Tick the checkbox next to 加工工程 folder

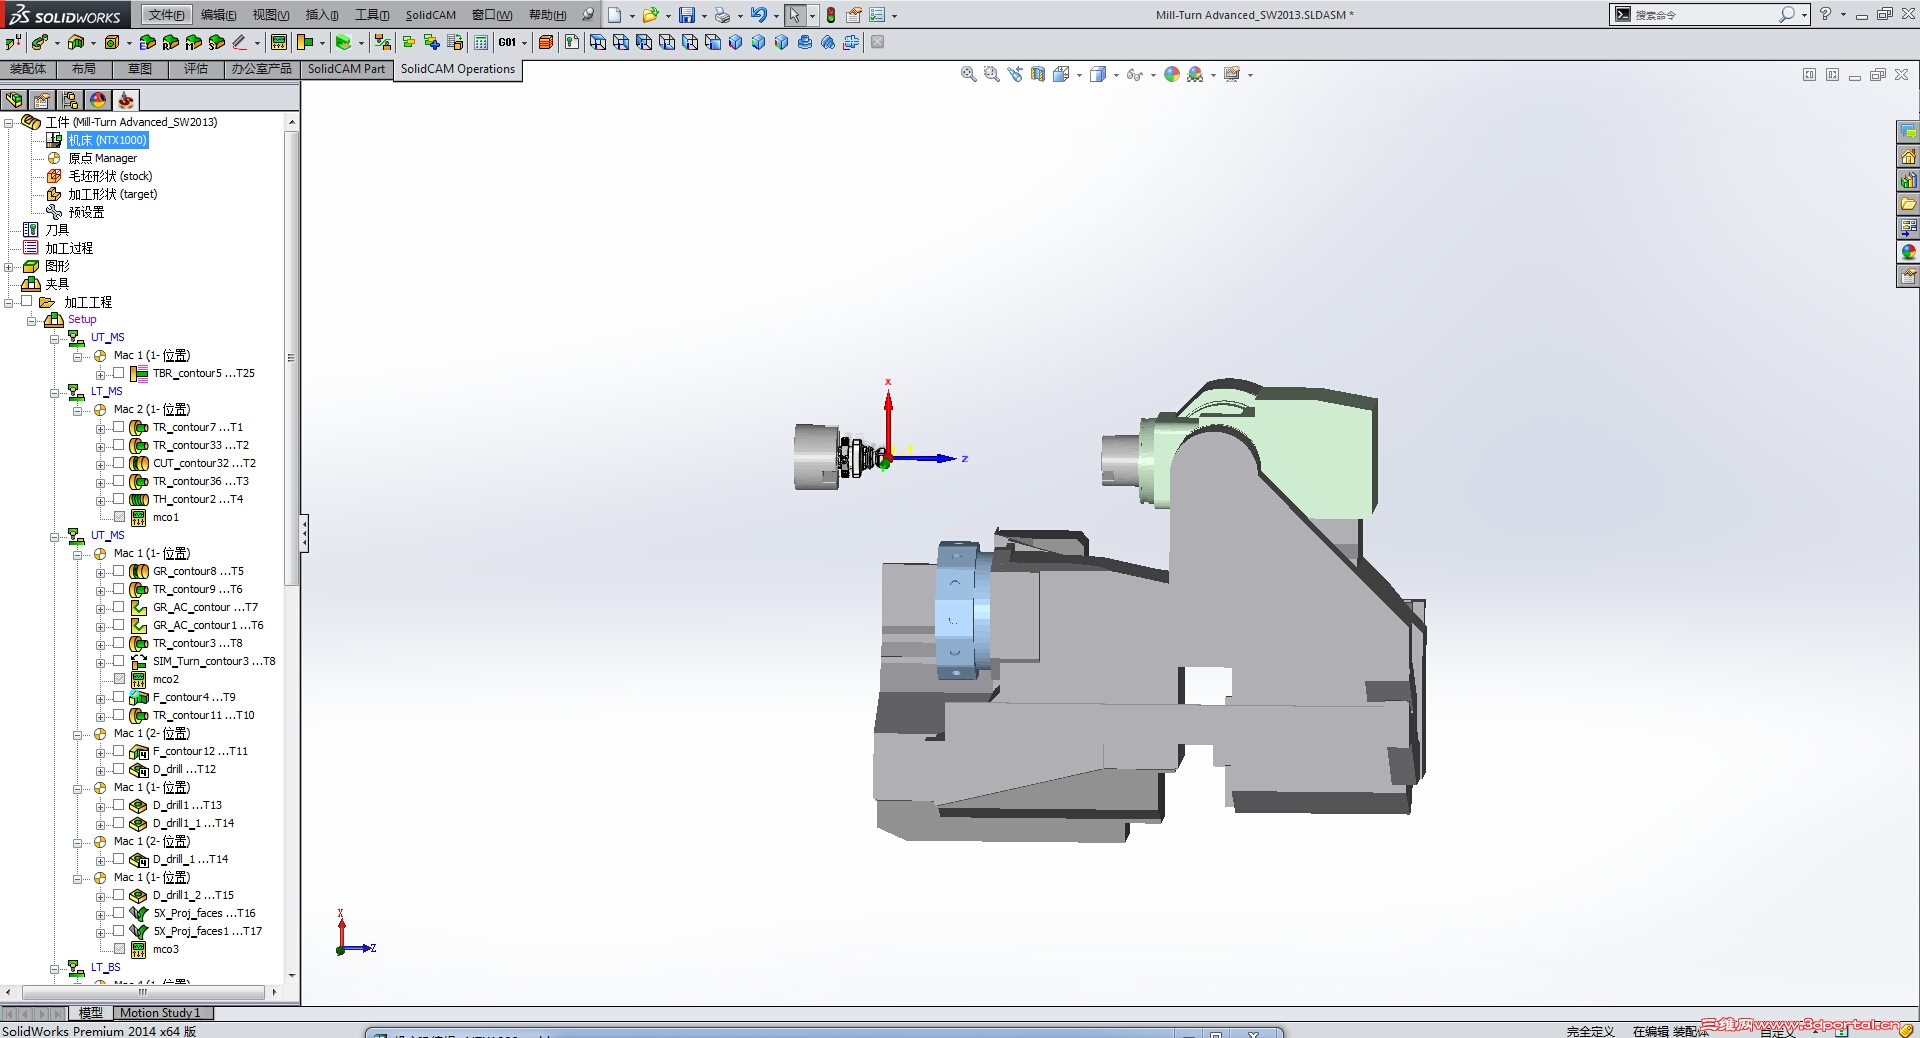[27, 301]
